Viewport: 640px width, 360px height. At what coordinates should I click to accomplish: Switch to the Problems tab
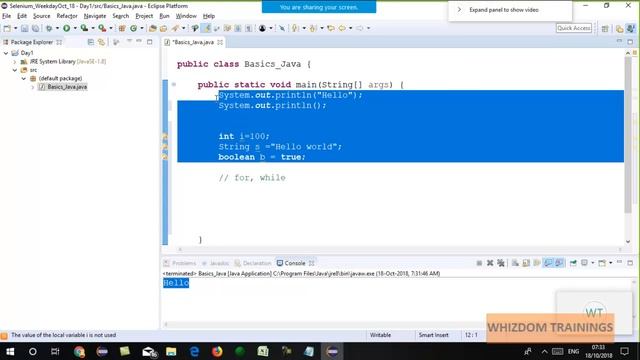click(180, 263)
